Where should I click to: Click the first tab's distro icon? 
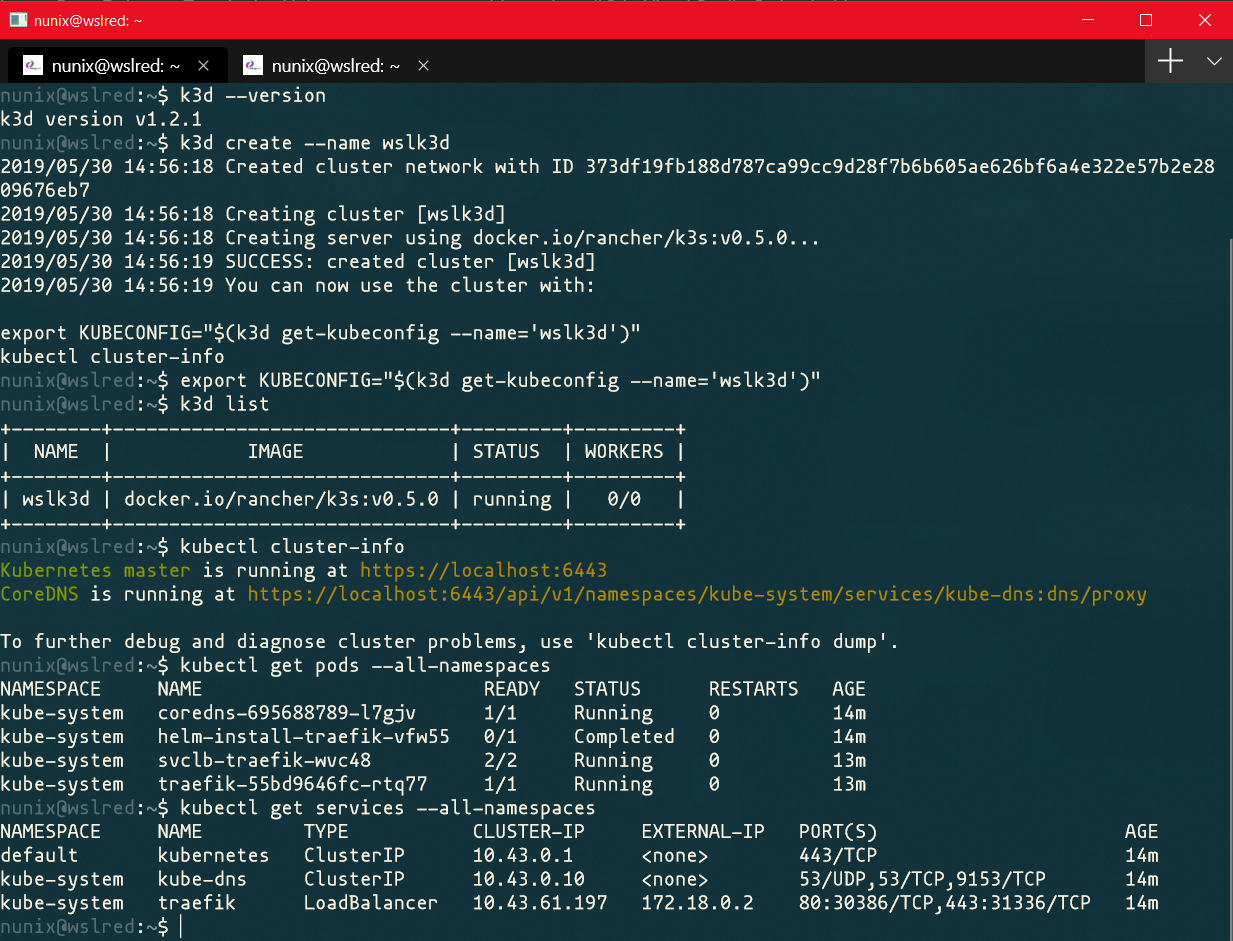[x=33, y=65]
